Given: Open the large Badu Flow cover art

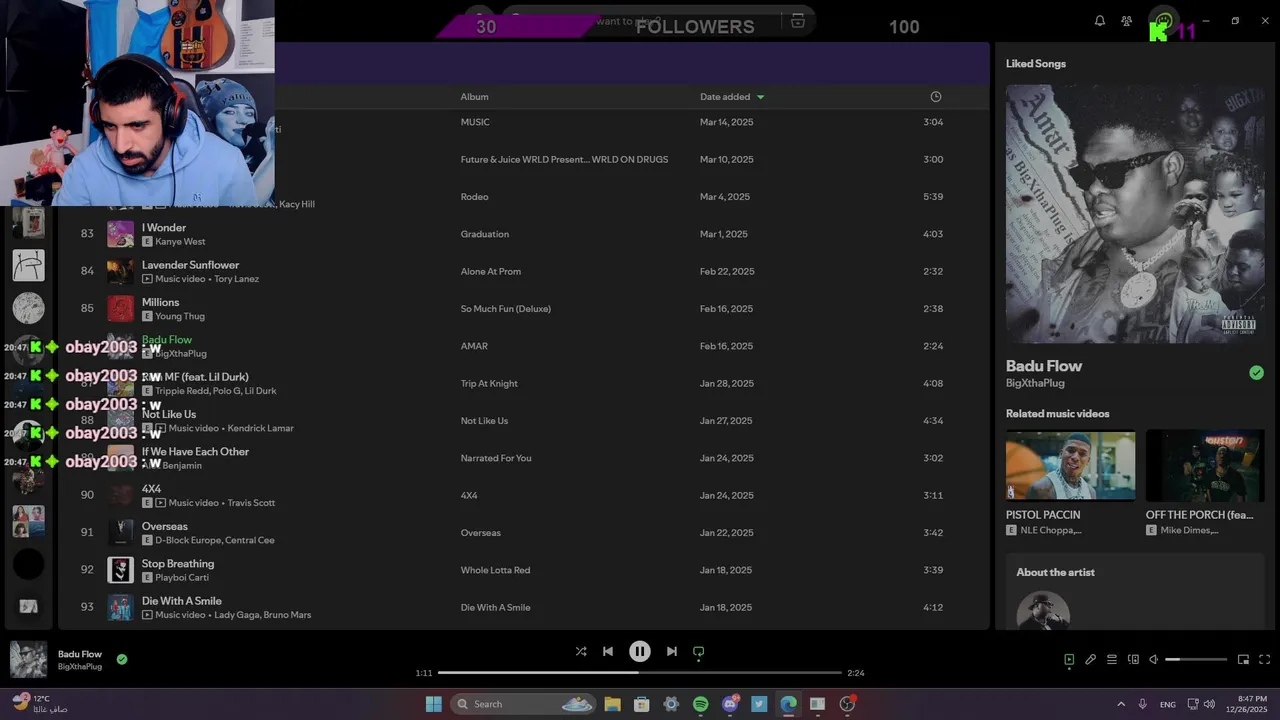Looking at the screenshot, I should point(1135,213).
